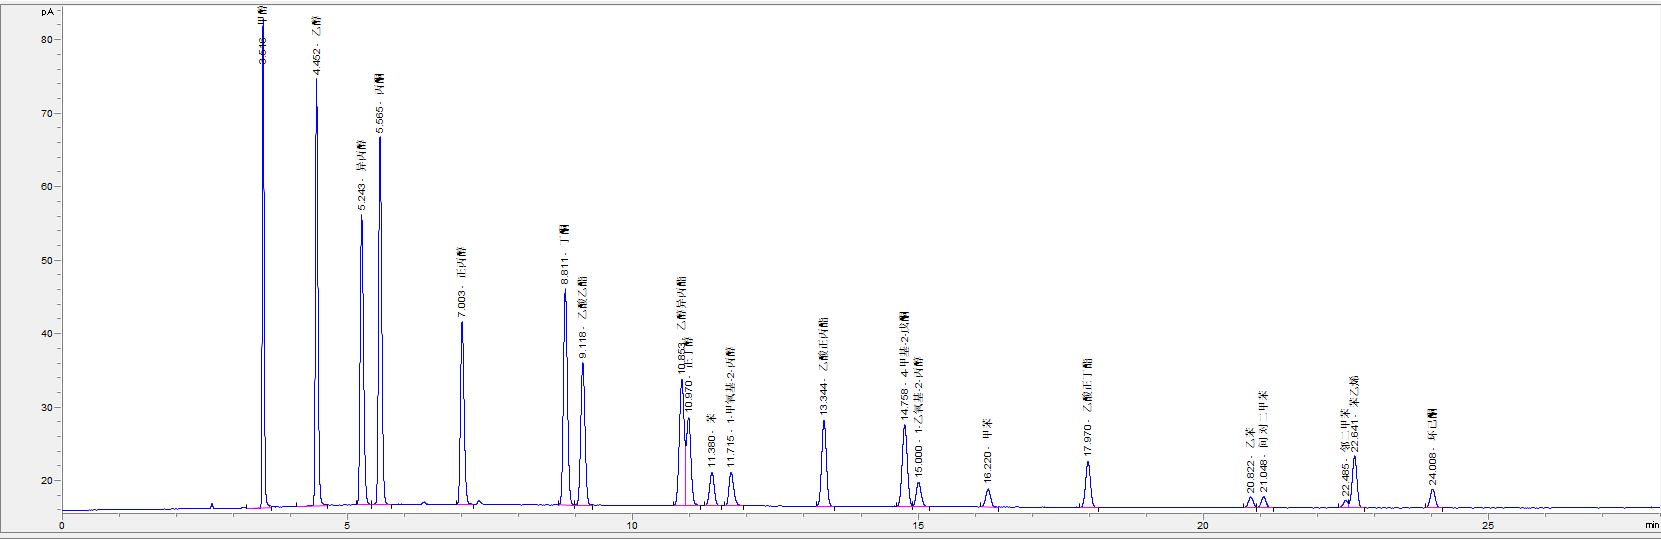Click the 80 tick on the y-axis
The height and width of the screenshot is (540, 1661).
[47, 40]
